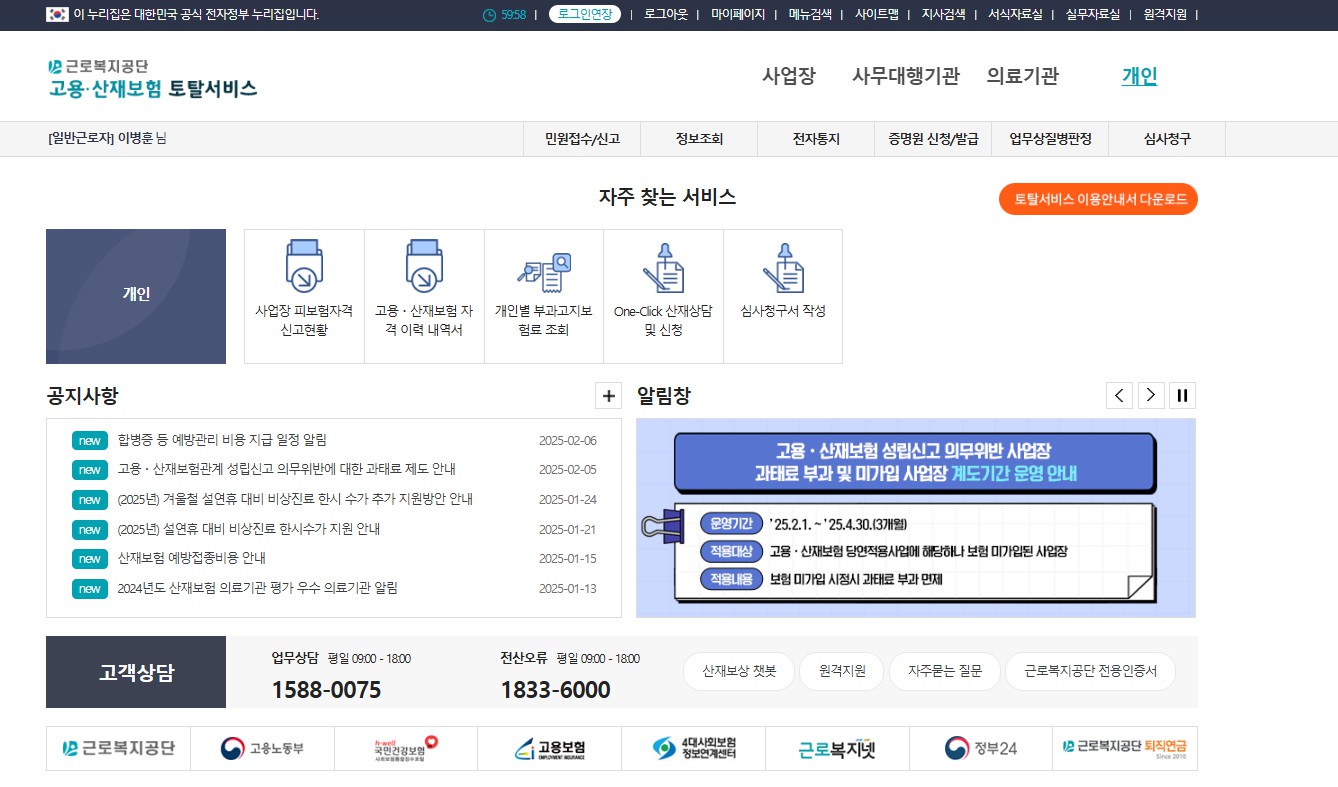Click the 국민건강보험 footer logo

[405, 747]
